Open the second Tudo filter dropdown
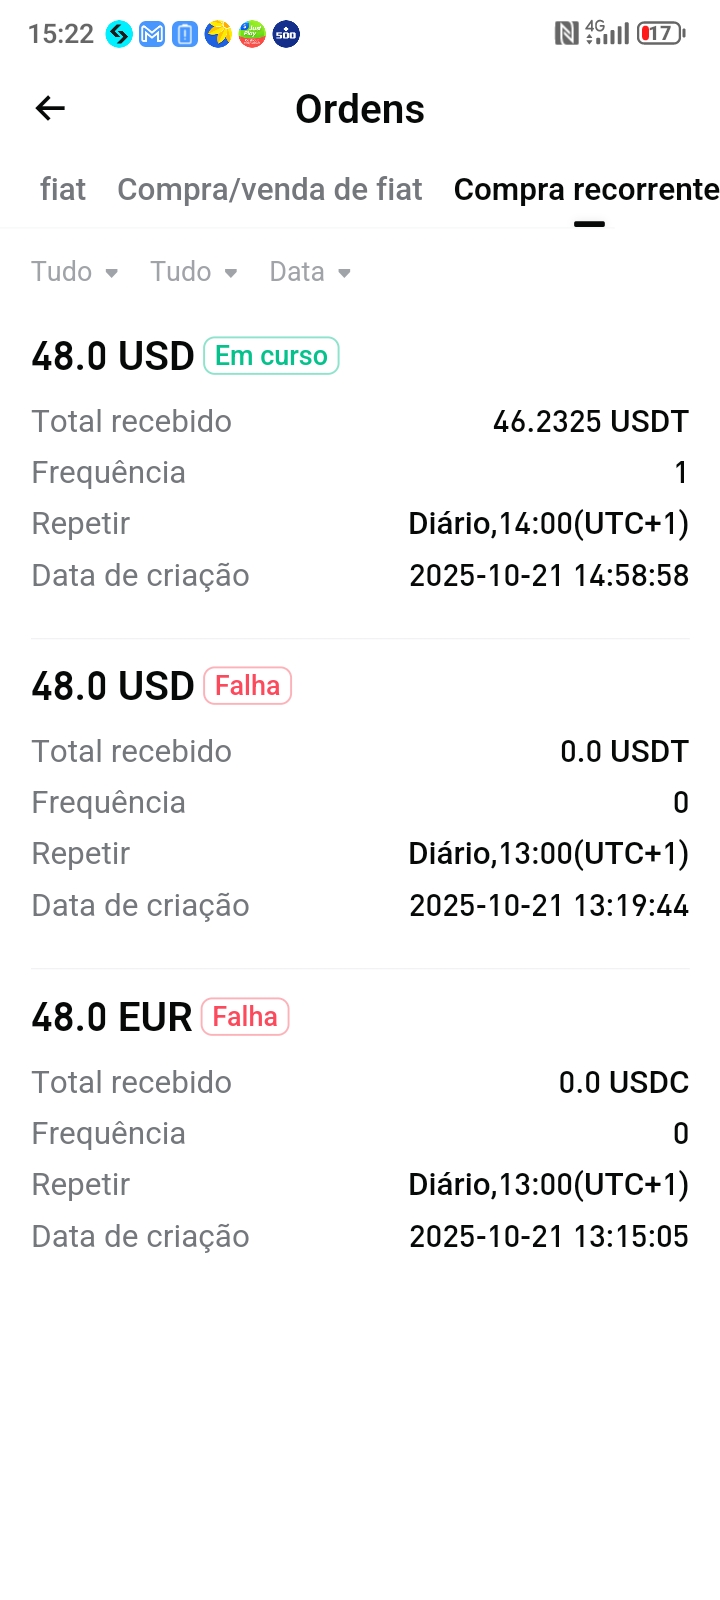The image size is (720, 1600). [194, 272]
